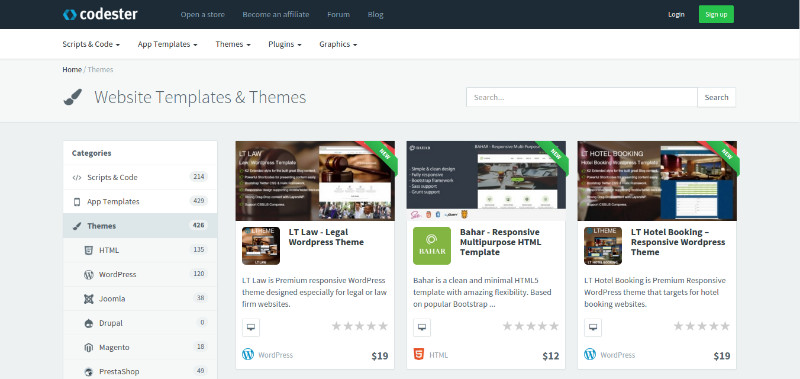Filter themes by Drupal subcategory

(x=140, y=323)
